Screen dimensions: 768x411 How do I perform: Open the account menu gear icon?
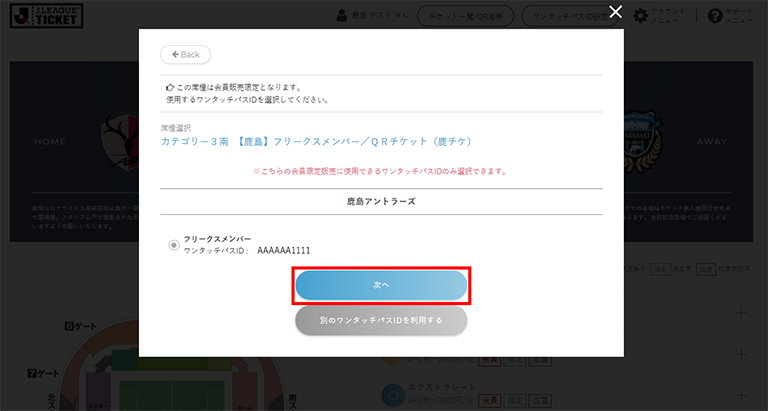(x=640, y=16)
